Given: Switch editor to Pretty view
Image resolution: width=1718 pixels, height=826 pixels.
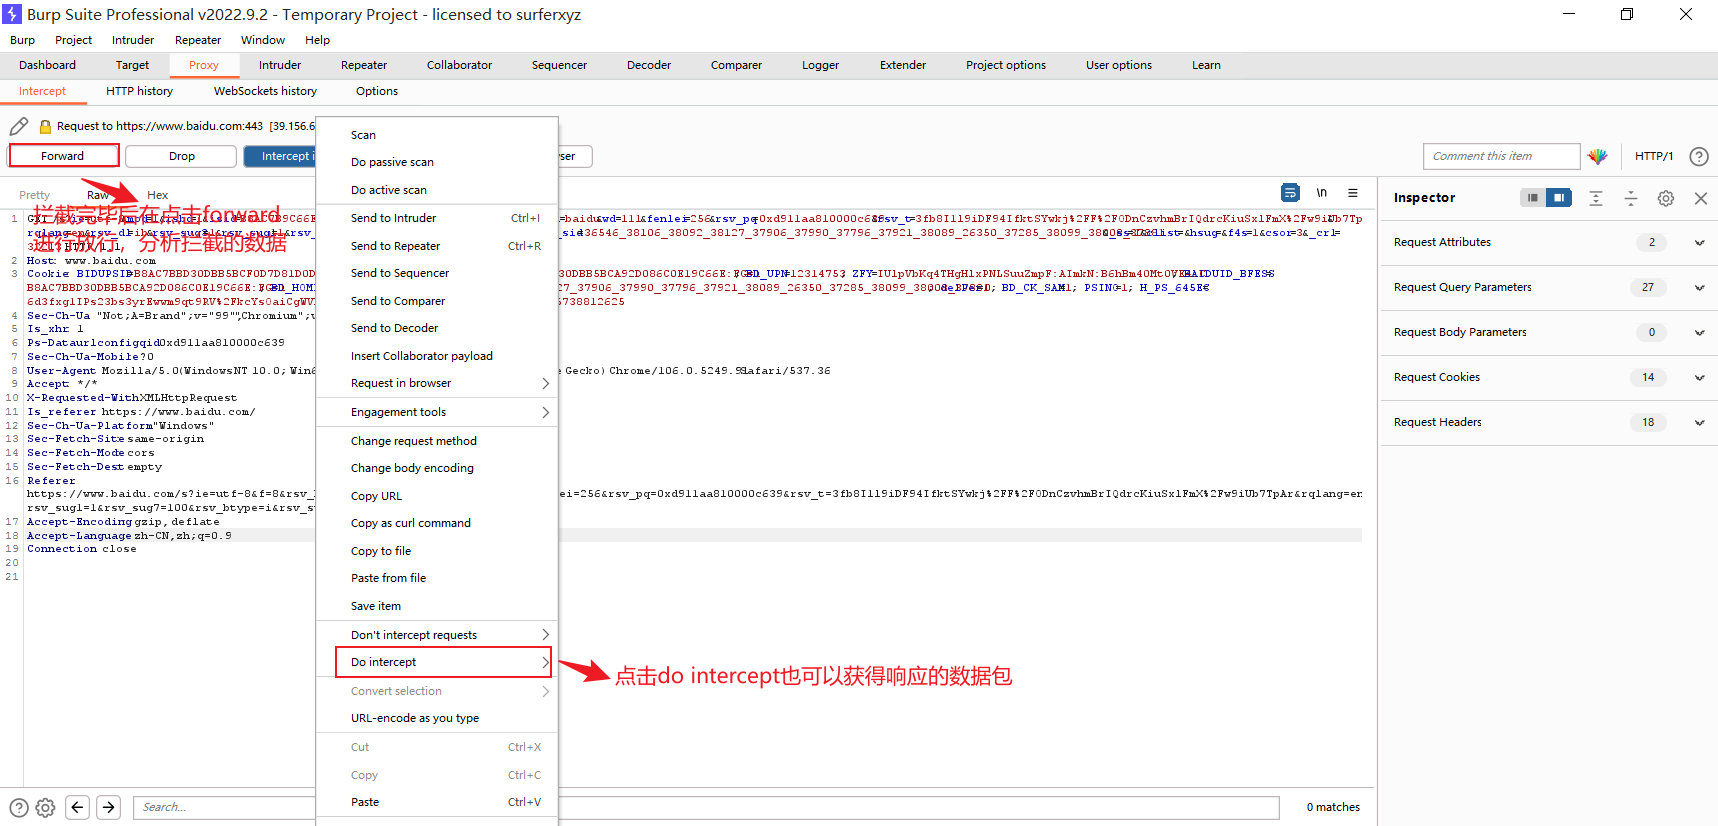Looking at the screenshot, I should tap(34, 195).
